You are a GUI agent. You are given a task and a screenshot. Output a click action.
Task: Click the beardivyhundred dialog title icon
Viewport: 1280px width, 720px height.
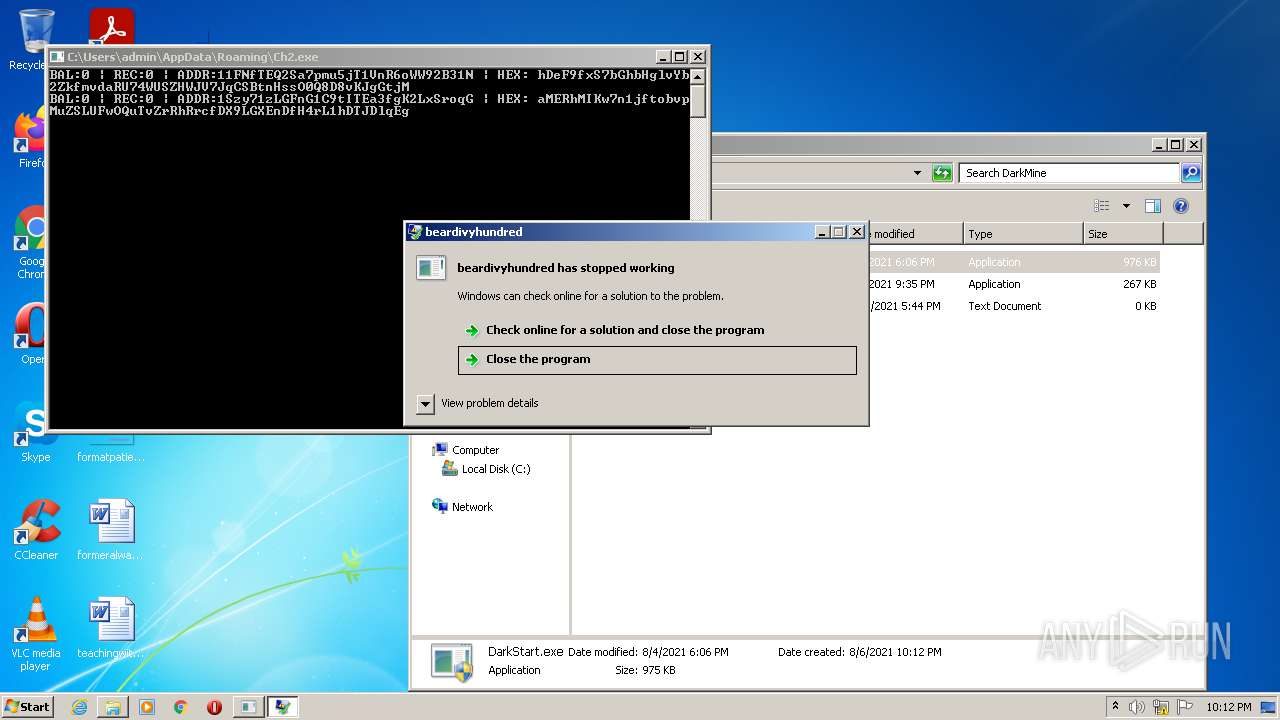tap(415, 232)
